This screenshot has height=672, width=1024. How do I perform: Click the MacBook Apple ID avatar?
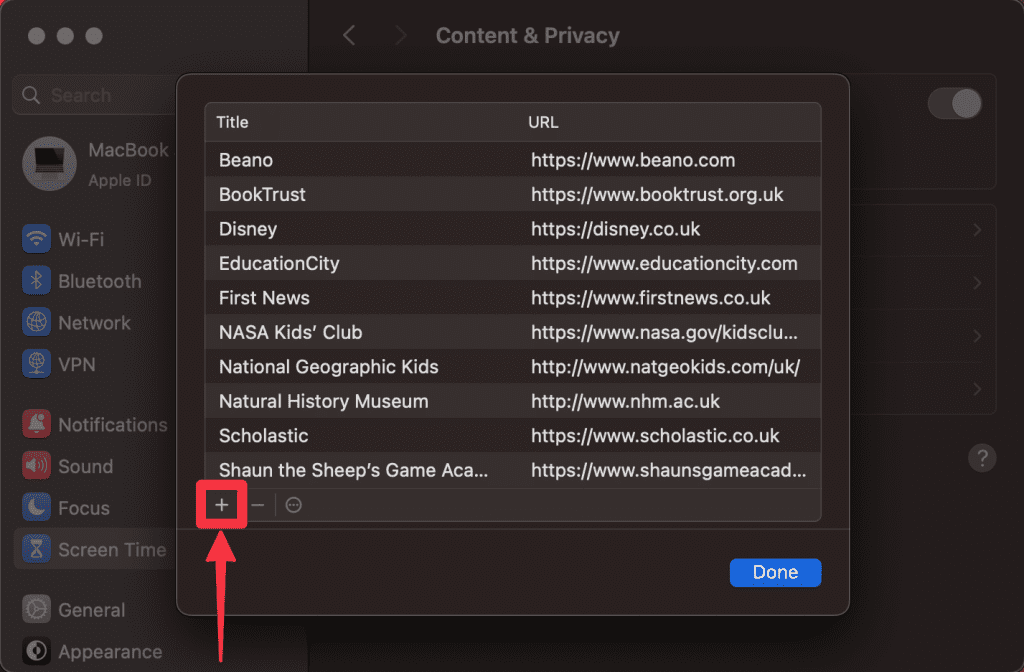pos(50,163)
